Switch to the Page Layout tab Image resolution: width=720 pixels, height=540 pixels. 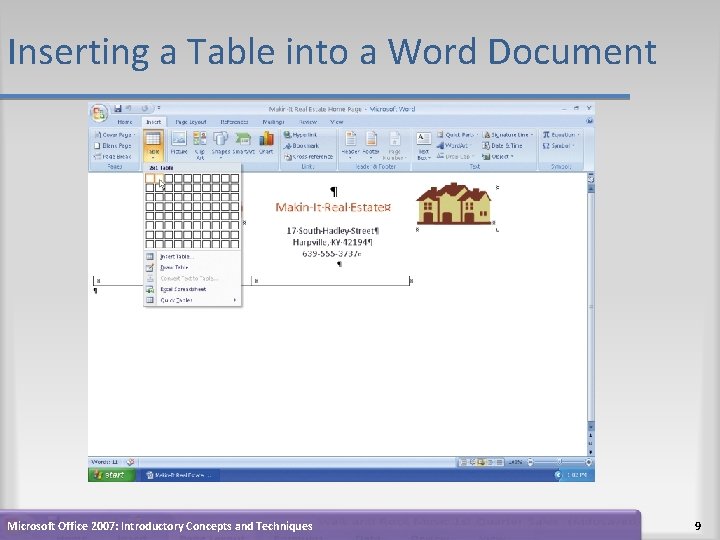click(x=191, y=122)
